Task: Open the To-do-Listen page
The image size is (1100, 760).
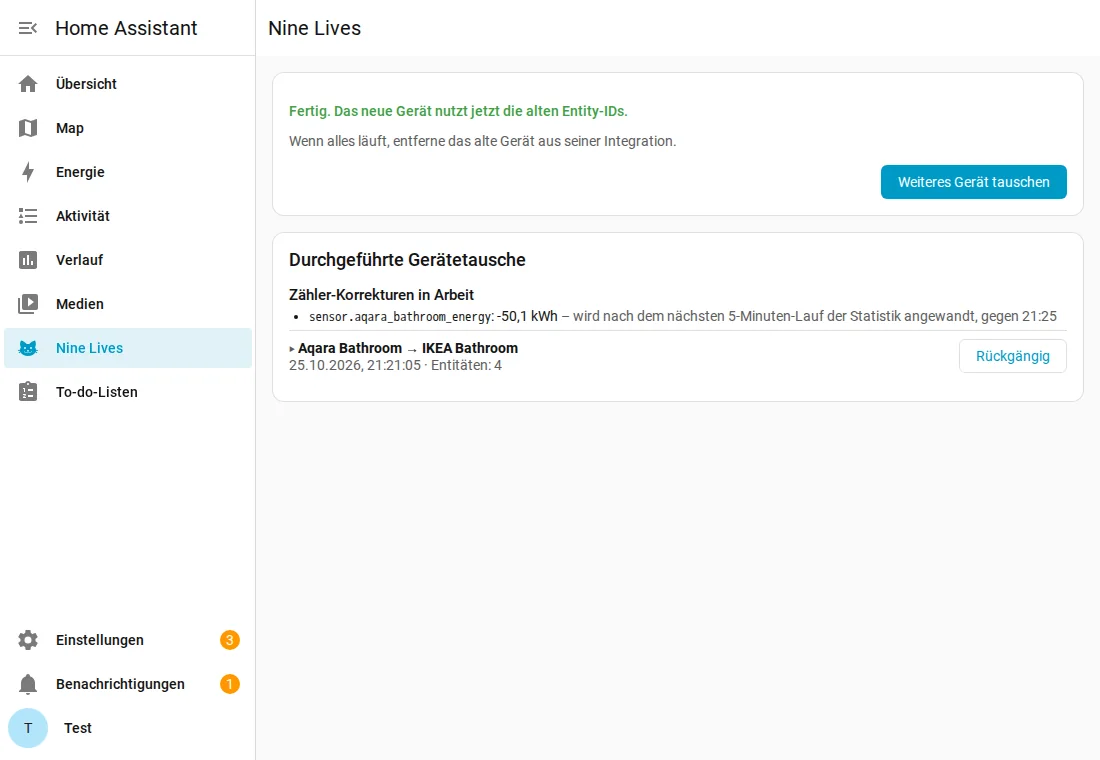Action: (128, 392)
